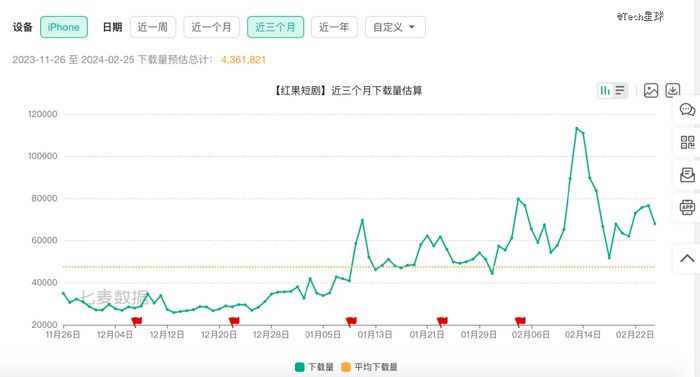Select the 近一年 date range

click(334, 27)
